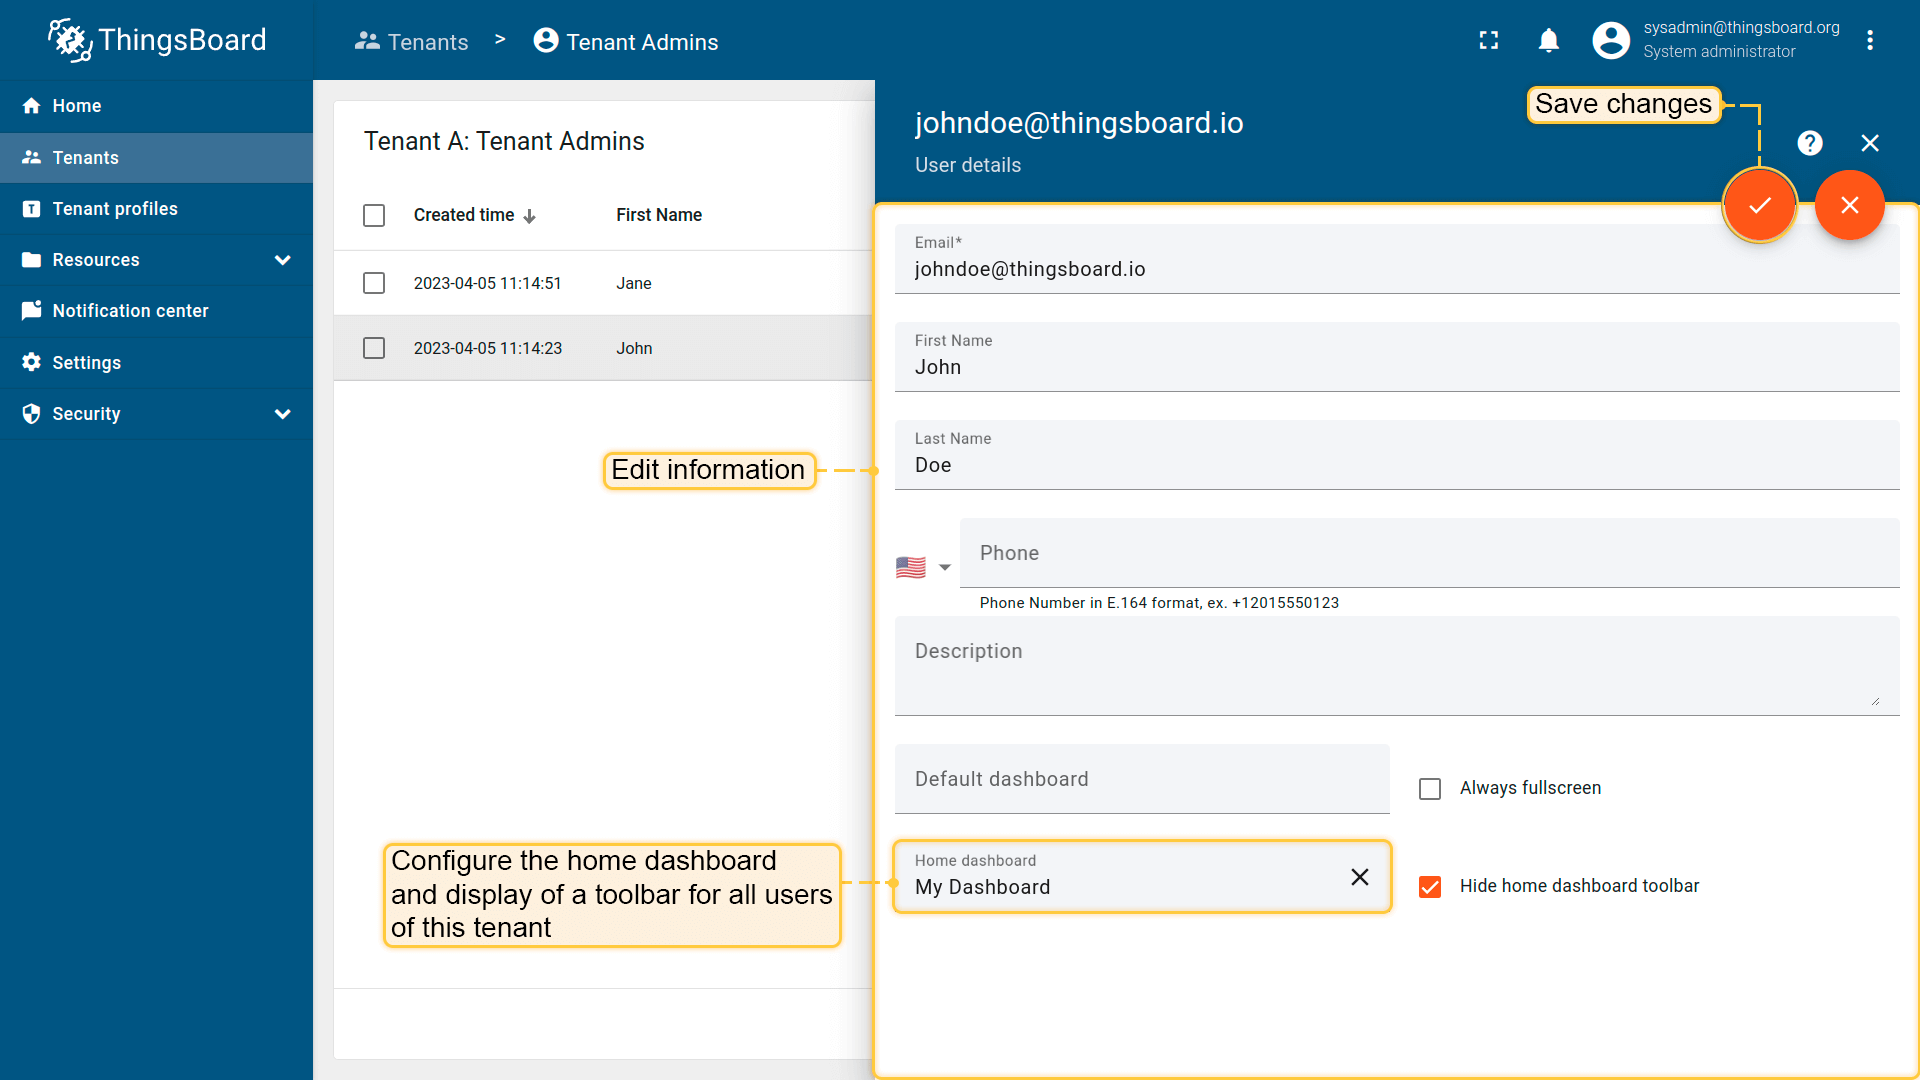Apply changes with the orange checkmark button

pos(1759,205)
